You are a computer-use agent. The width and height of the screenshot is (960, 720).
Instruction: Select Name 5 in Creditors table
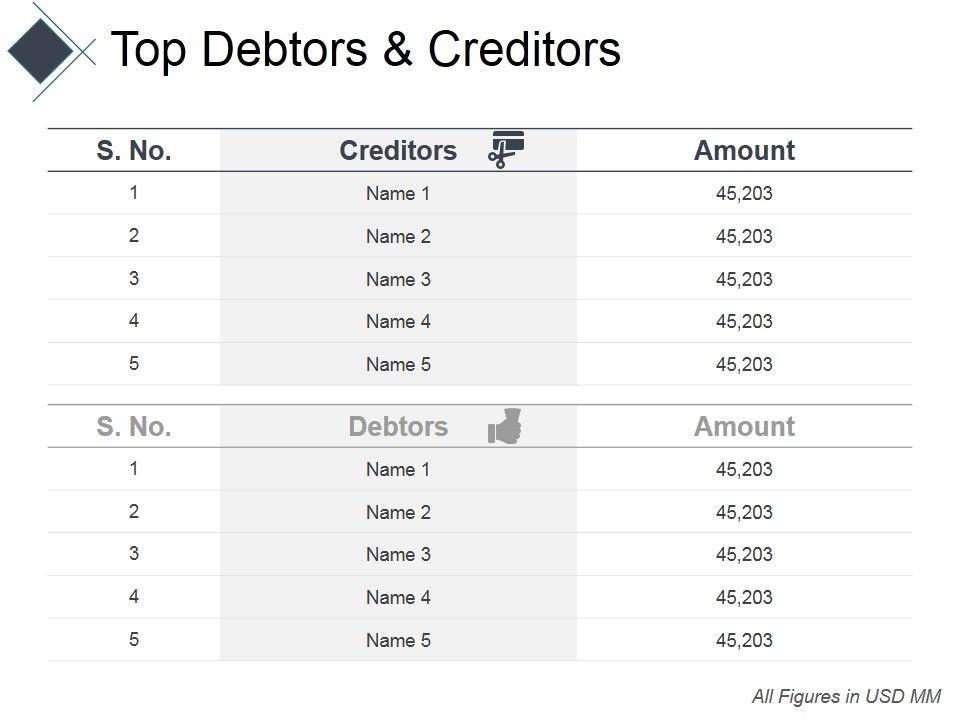point(398,365)
